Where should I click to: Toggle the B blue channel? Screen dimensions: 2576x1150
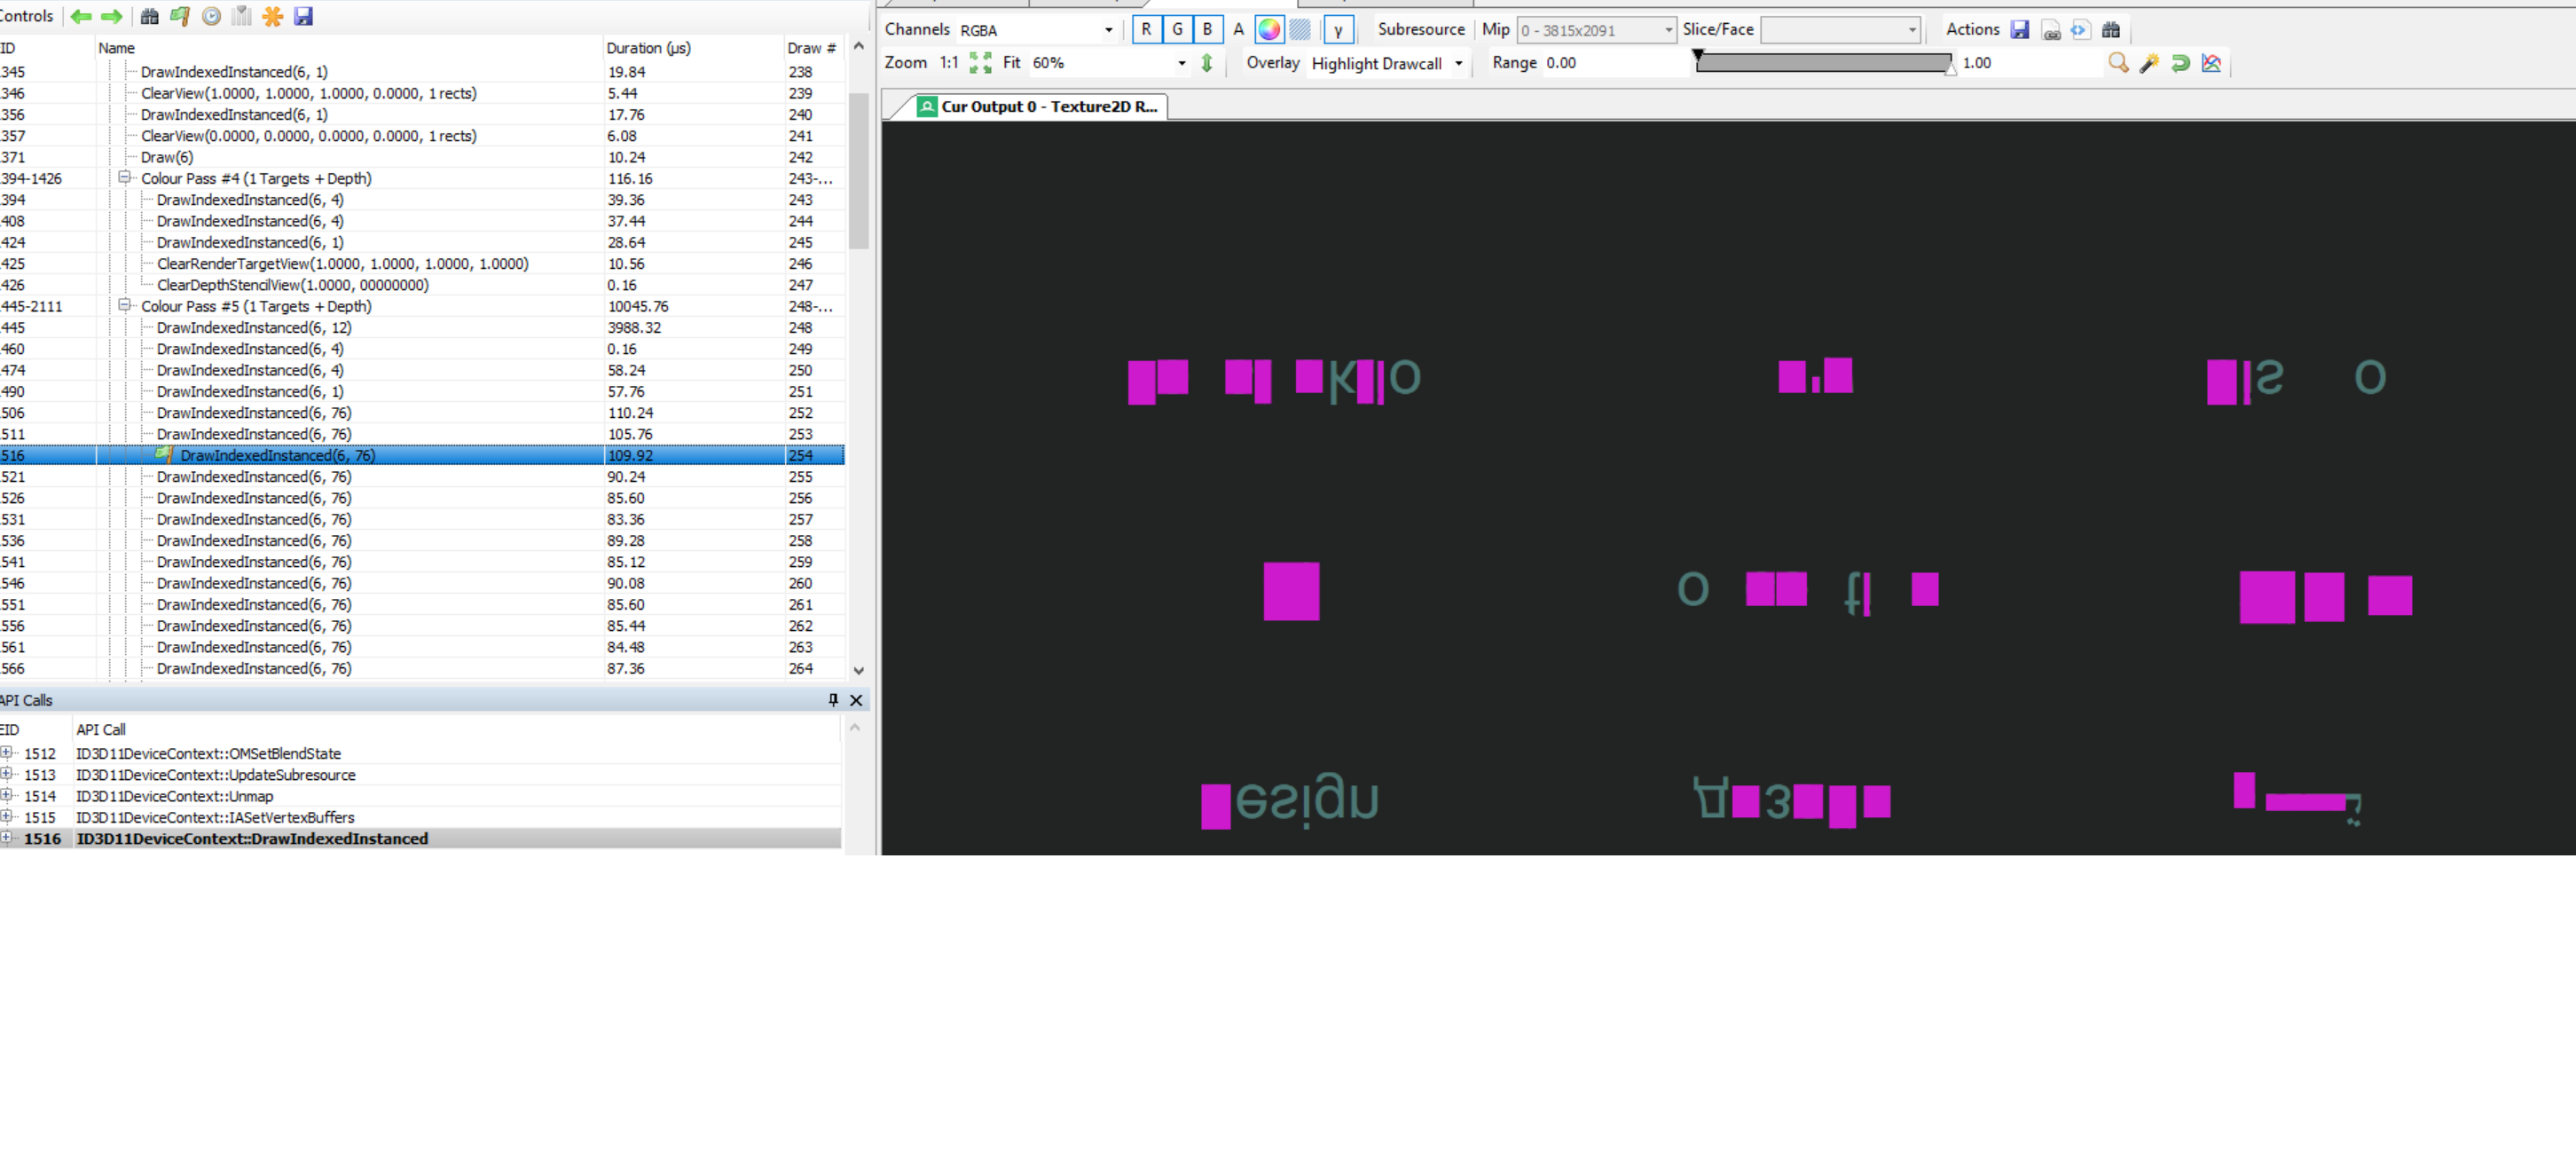click(x=1207, y=30)
